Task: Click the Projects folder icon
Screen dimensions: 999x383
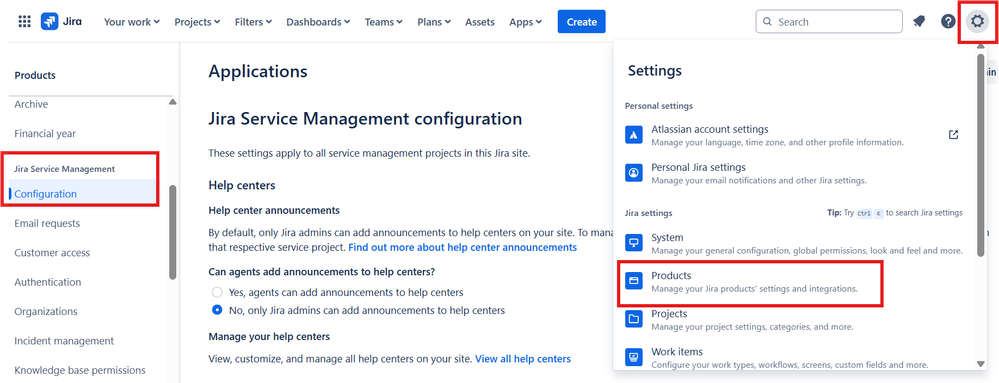Action: click(x=634, y=319)
